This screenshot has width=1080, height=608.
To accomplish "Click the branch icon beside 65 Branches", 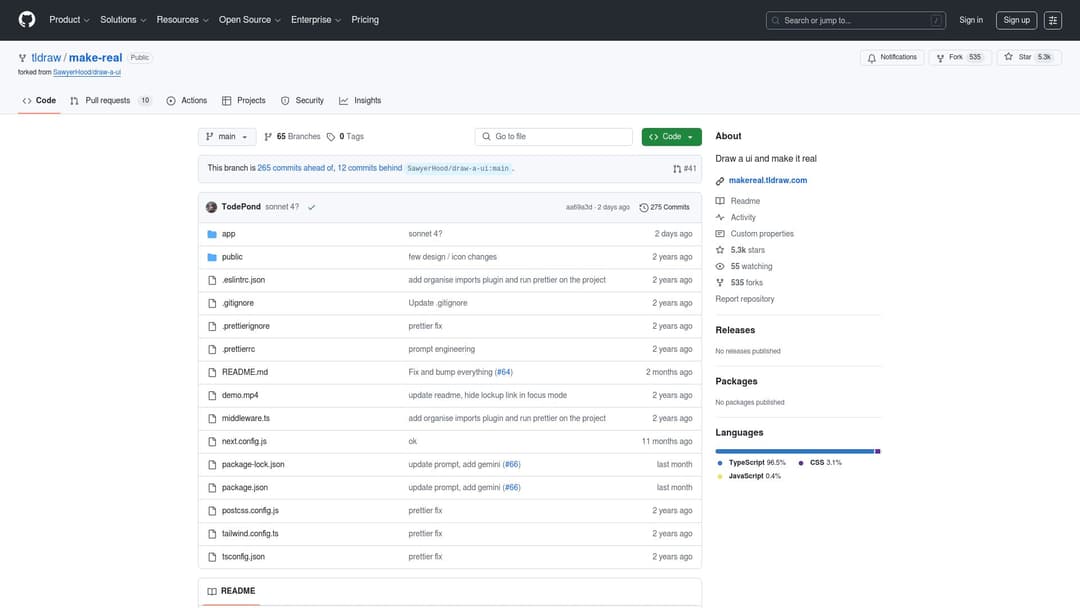I will [x=268, y=137].
